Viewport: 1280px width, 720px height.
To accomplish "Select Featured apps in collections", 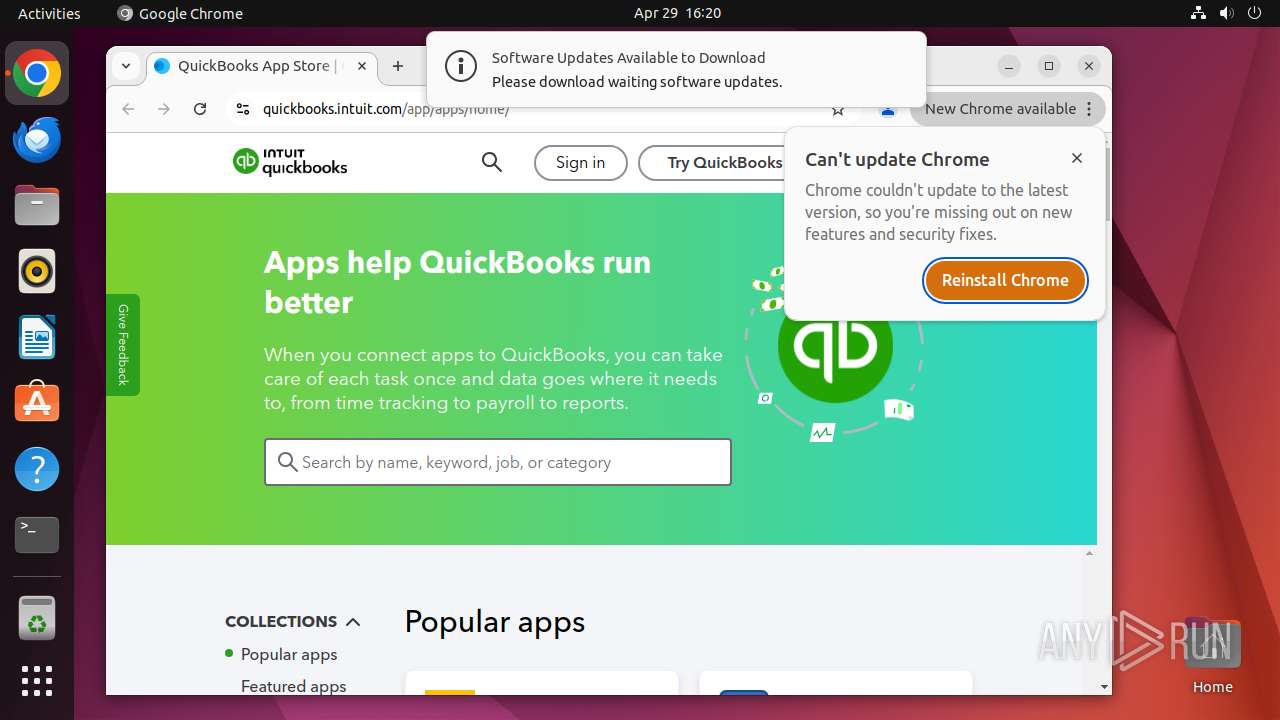I will [294, 686].
